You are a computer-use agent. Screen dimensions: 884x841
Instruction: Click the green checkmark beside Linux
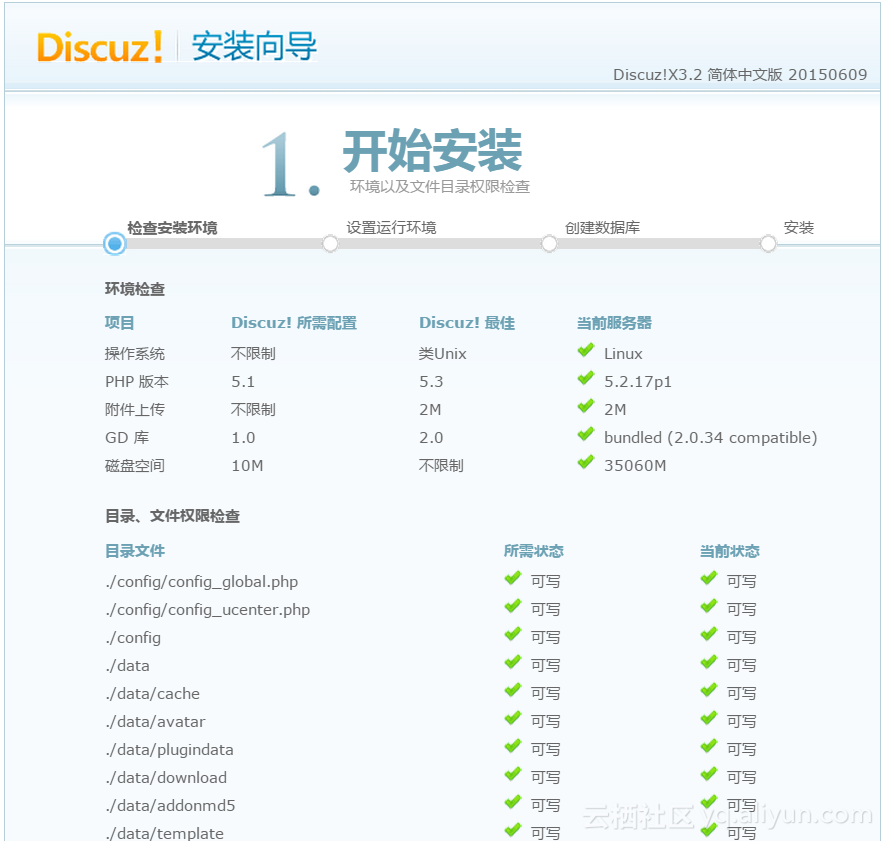pyautogui.click(x=586, y=351)
